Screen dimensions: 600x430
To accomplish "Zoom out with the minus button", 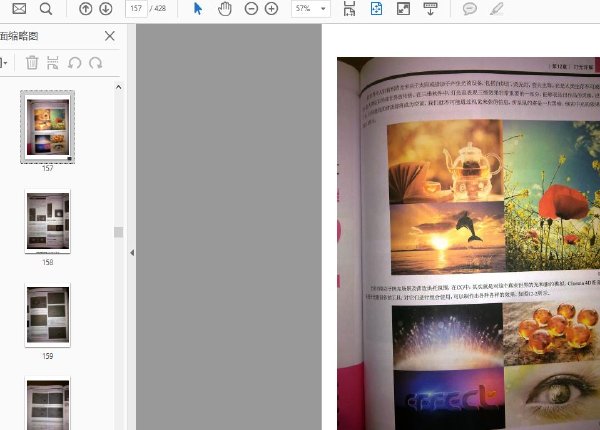I will 251,8.
